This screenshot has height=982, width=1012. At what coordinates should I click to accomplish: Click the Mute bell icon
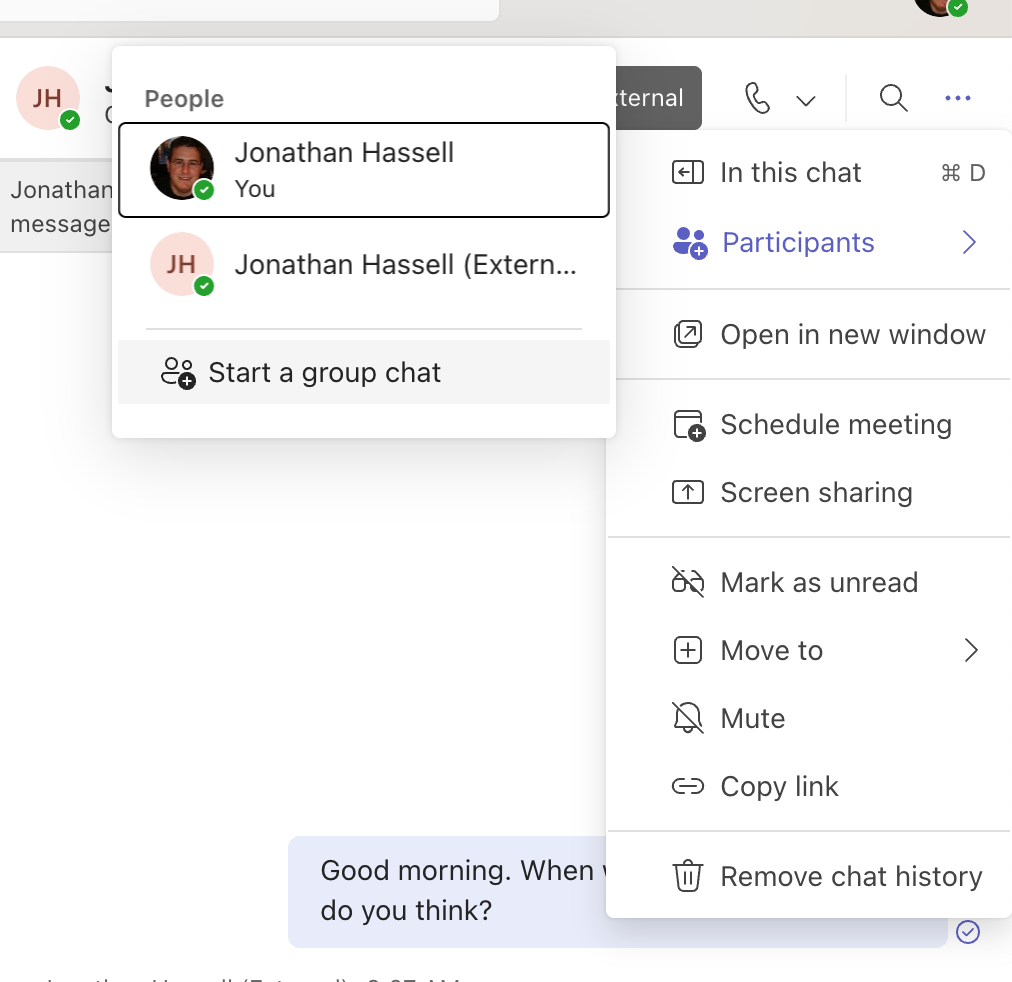tap(687, 718)
